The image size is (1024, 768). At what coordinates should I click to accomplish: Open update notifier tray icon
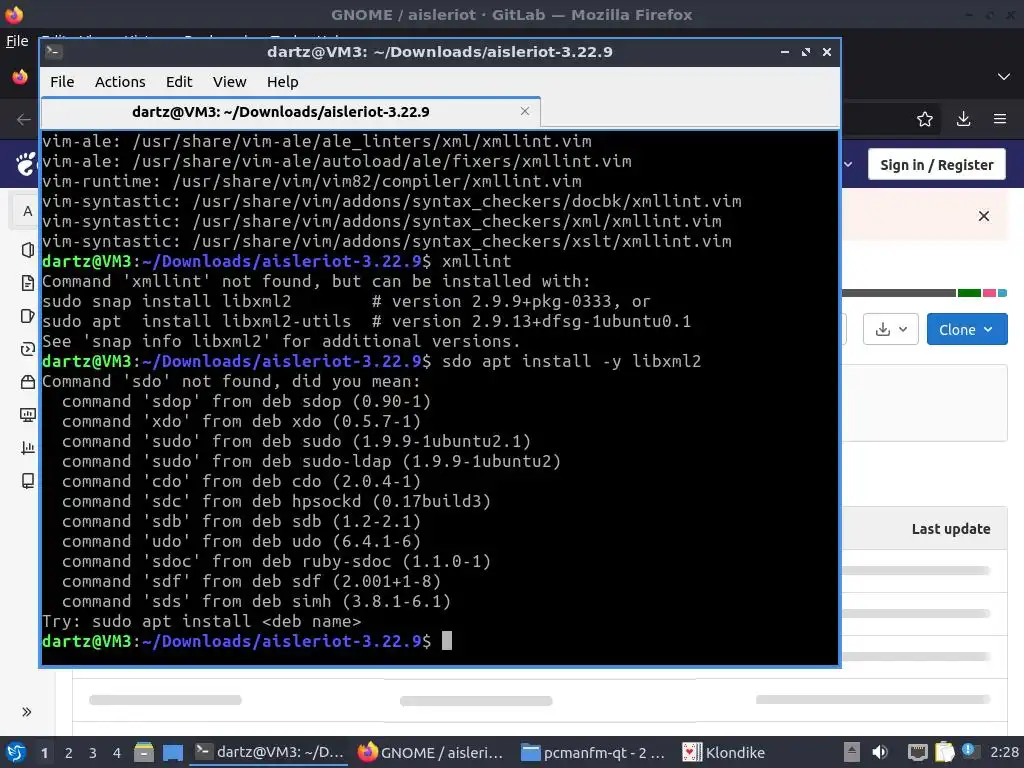pyautogui.click(x=969, y=751)
